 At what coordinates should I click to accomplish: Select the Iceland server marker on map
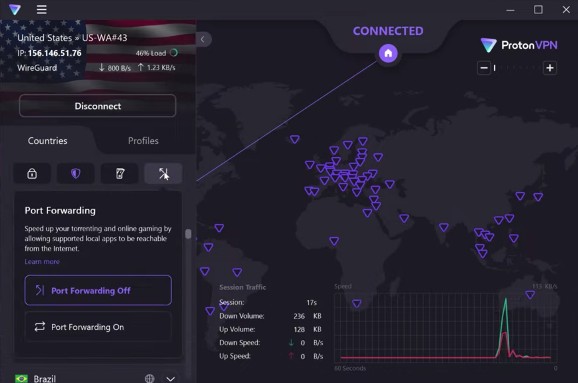(x=295, y=139)
